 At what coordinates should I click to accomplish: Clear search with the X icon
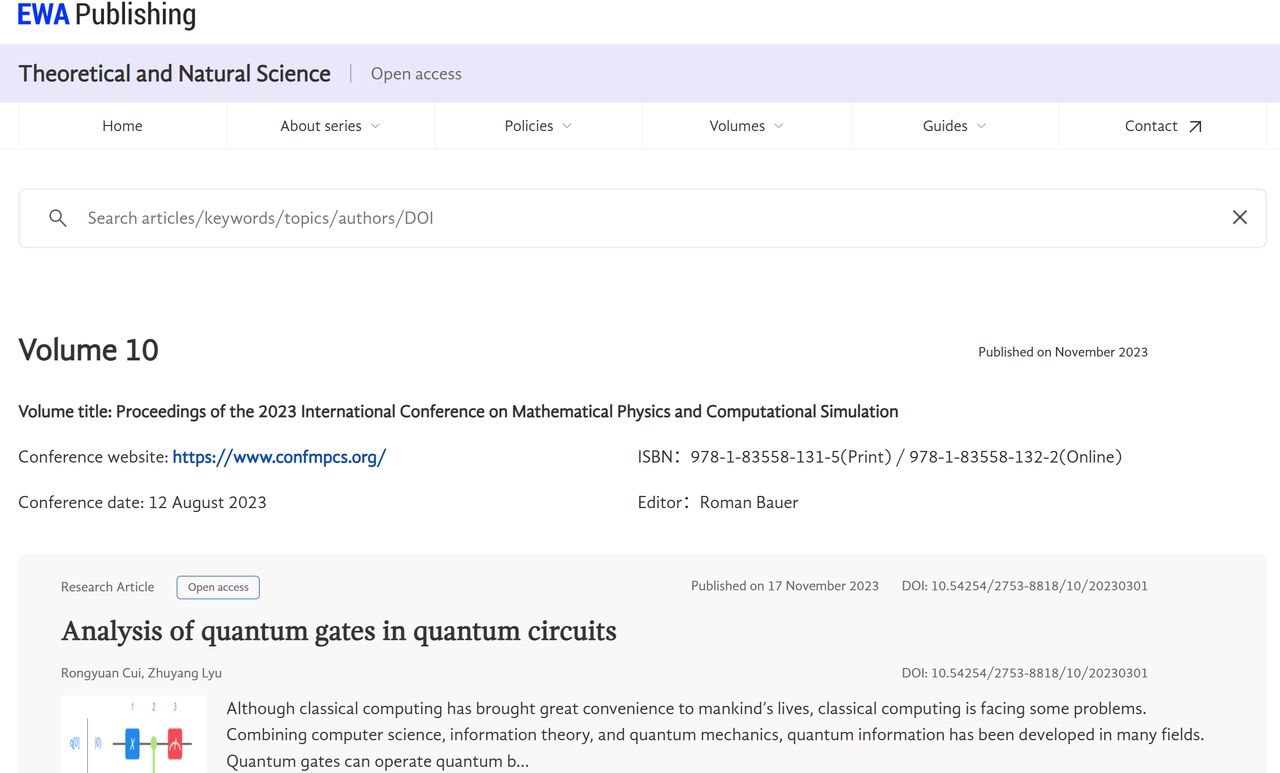1239,217
